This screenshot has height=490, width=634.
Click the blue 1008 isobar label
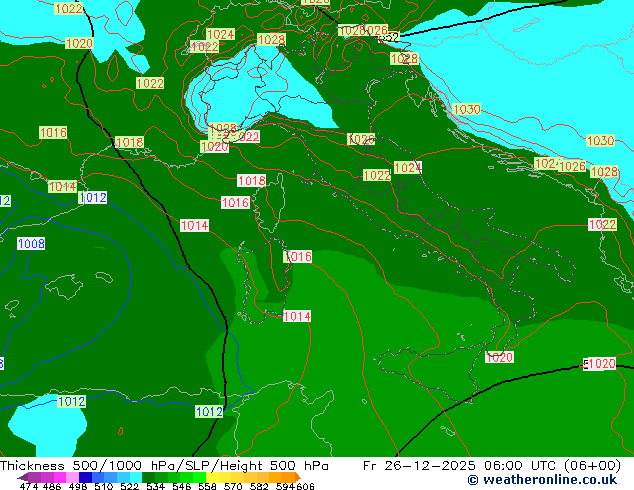click(x=31, y=243)
